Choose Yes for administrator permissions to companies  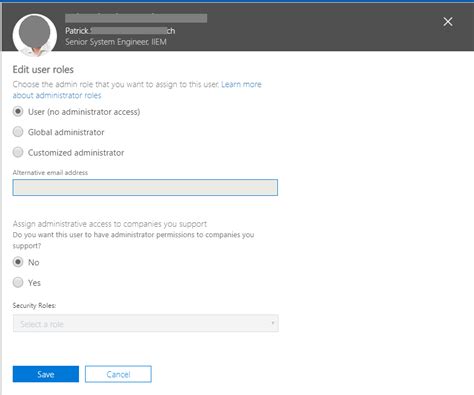[x=18, y=282]
